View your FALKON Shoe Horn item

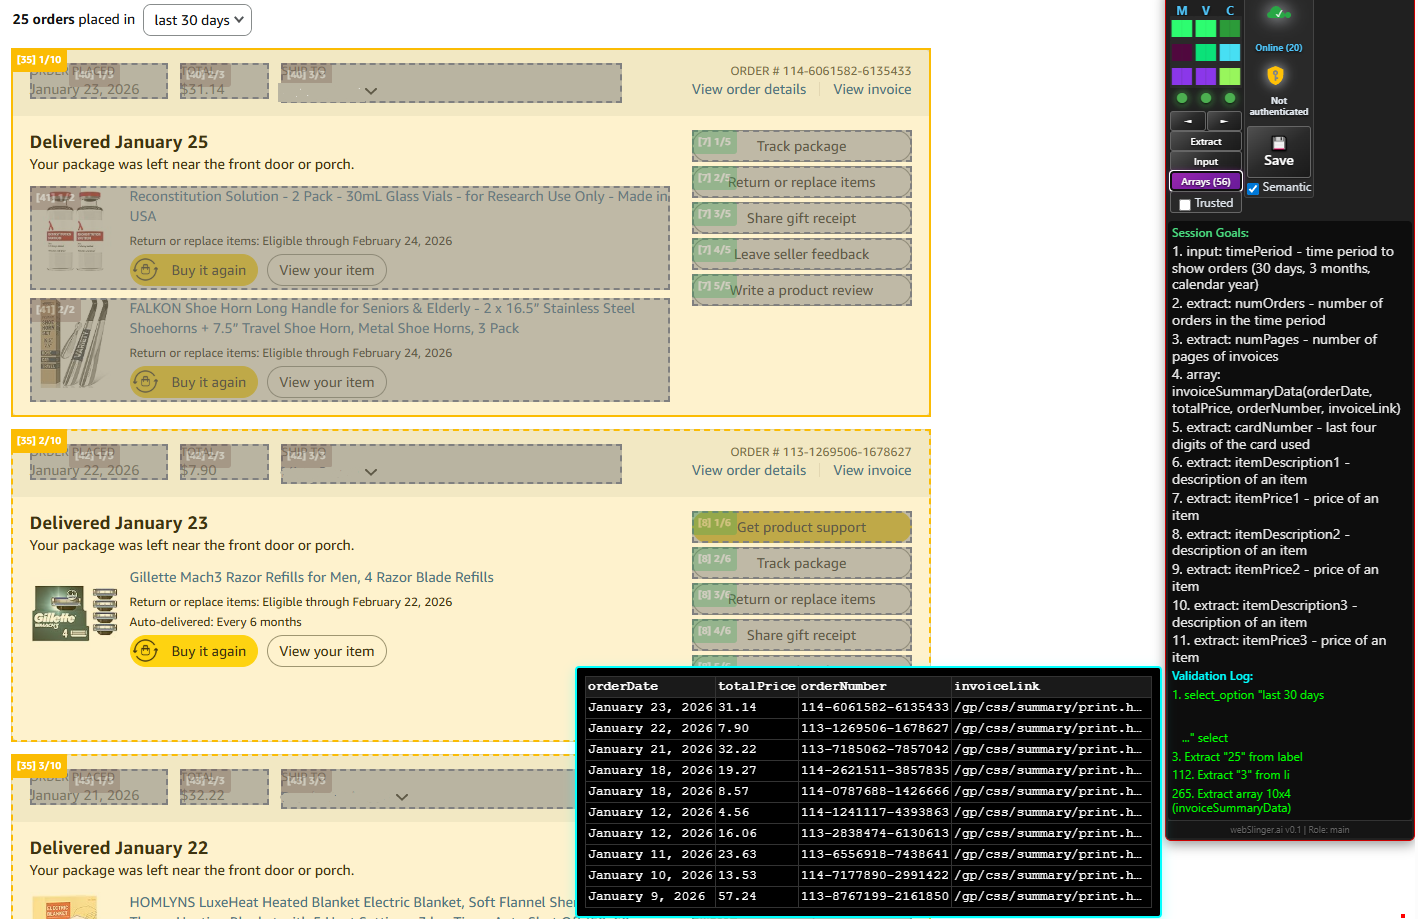coord(327,382)
